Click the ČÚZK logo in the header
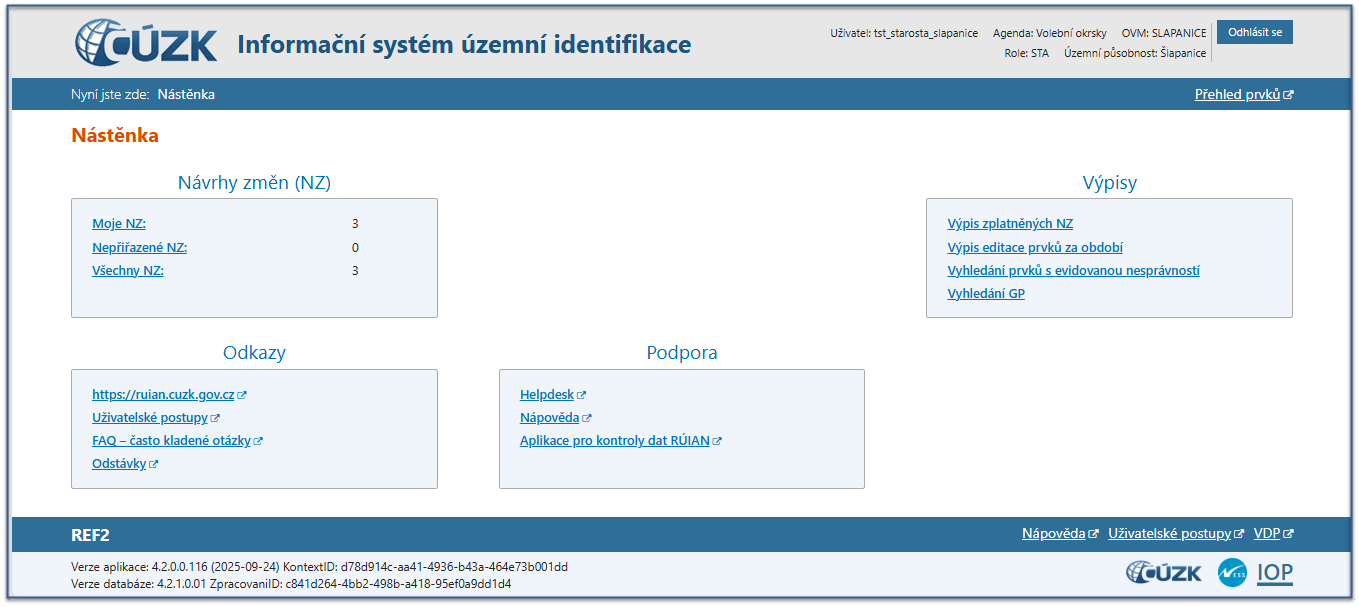 tap(146, 42)
